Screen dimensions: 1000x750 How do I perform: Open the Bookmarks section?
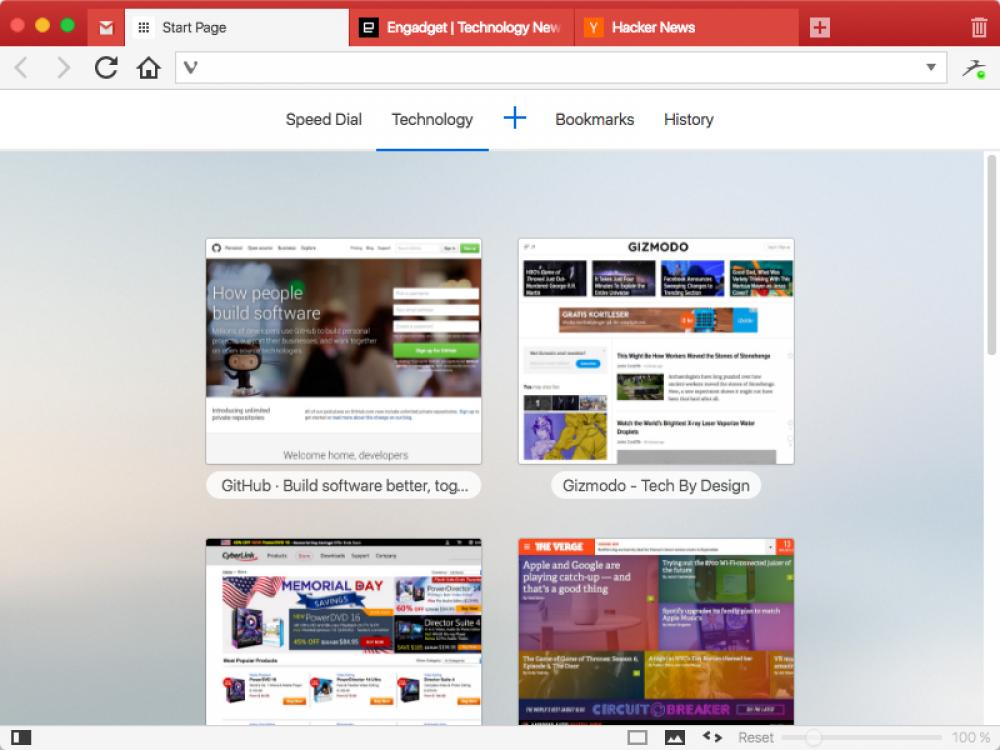pyautogui.click(x=594, y=119)
